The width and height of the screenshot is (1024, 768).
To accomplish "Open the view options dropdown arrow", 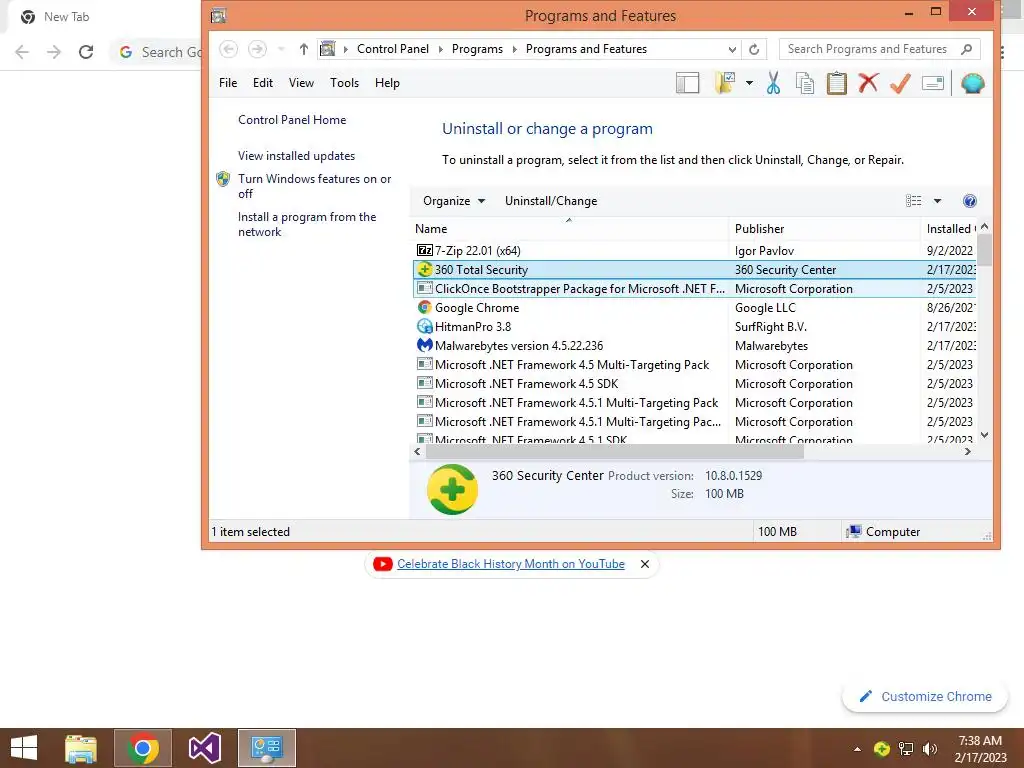I will [x=937, y=201].
